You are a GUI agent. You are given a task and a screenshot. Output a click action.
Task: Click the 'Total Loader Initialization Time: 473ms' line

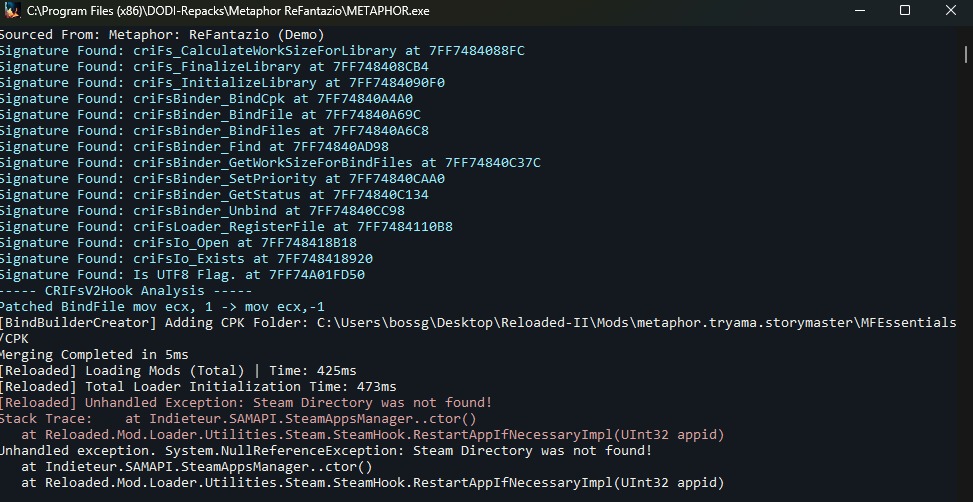click(x=198, y=387)
